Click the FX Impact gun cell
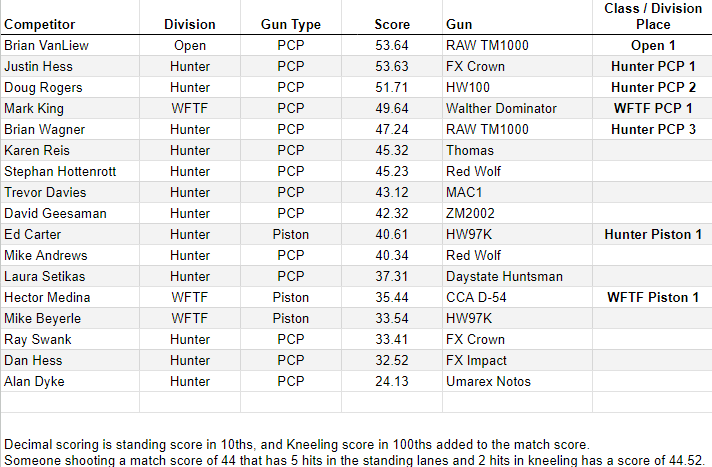This screenshot has width=712, height=467. [x=518, y=361]
